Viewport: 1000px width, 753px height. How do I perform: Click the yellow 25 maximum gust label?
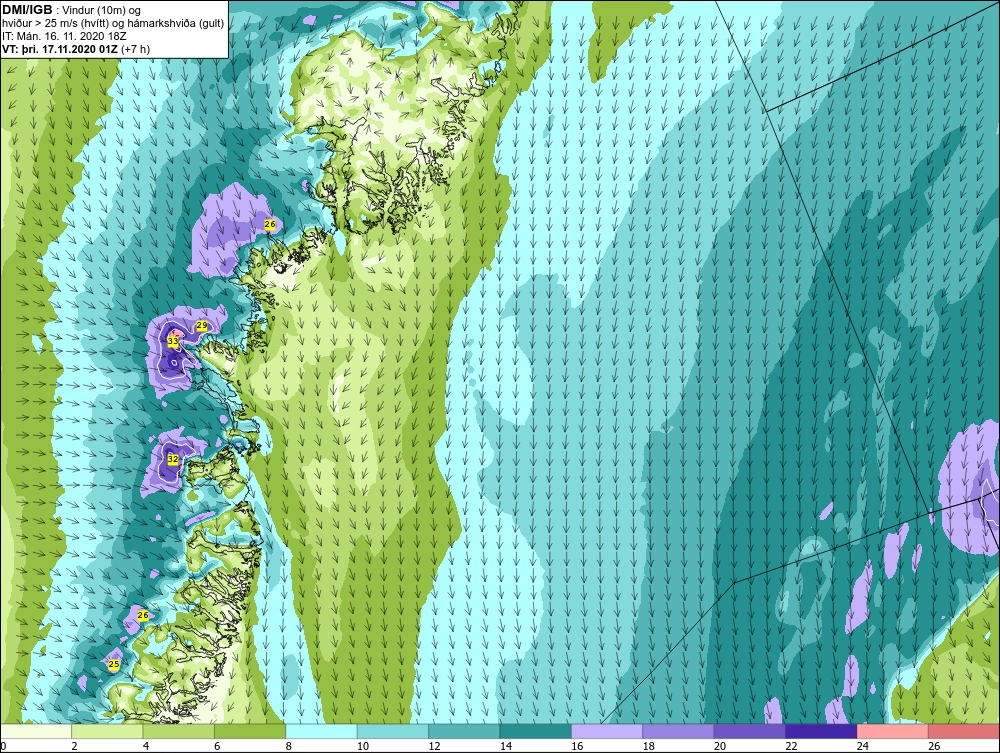(114, 664)
